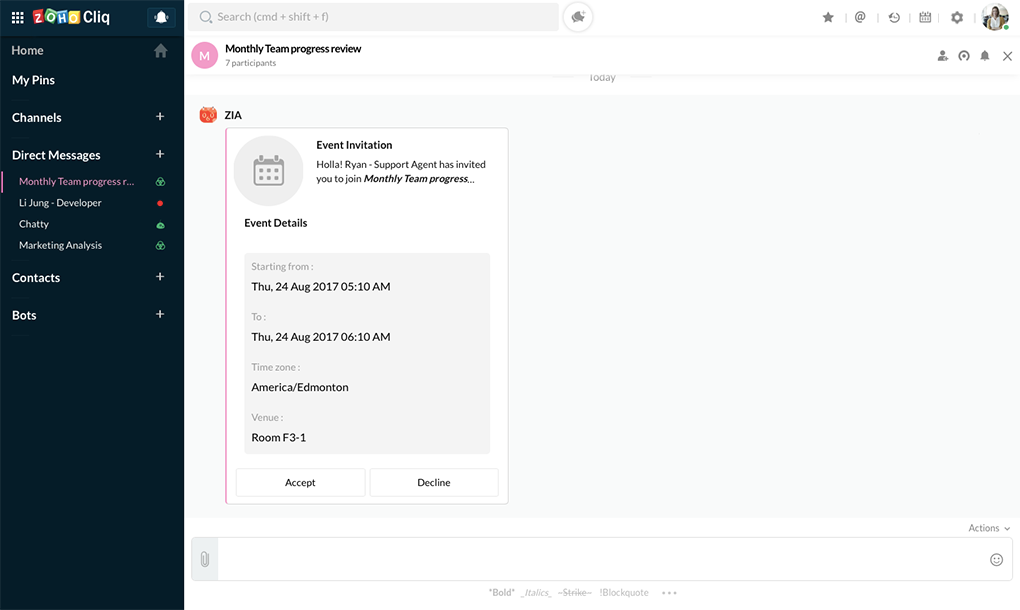
Task: Click plus next to Channels
Action: (x=160, y=117)
